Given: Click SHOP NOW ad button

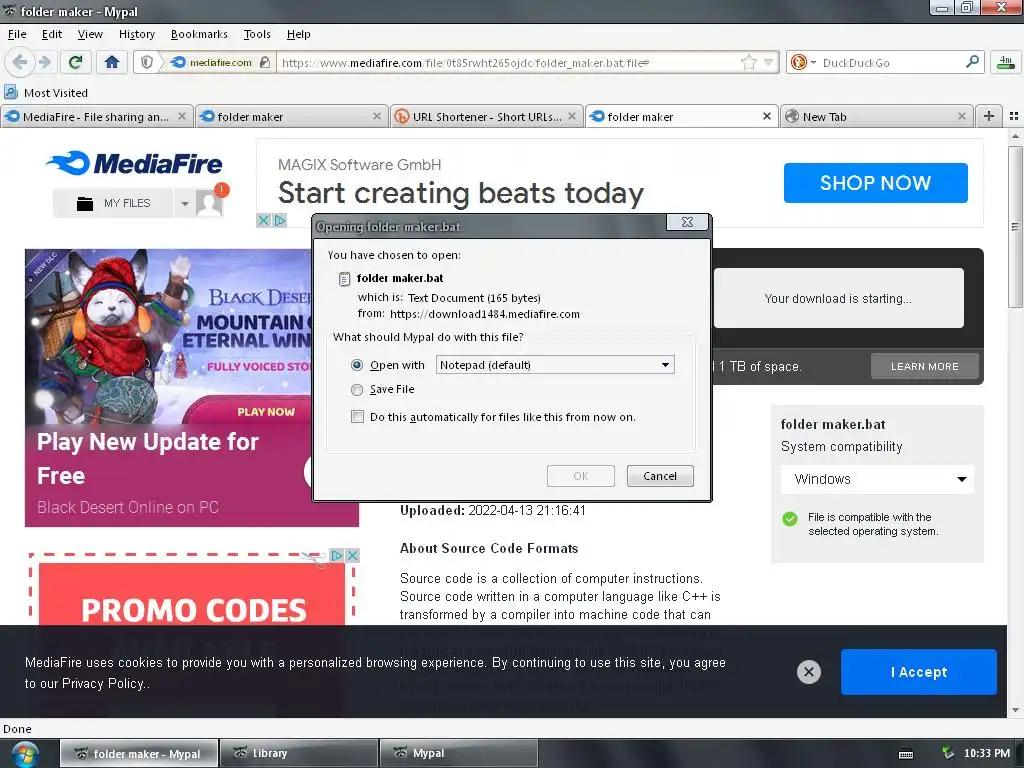Looking at the screenshot, I should 875,183.
